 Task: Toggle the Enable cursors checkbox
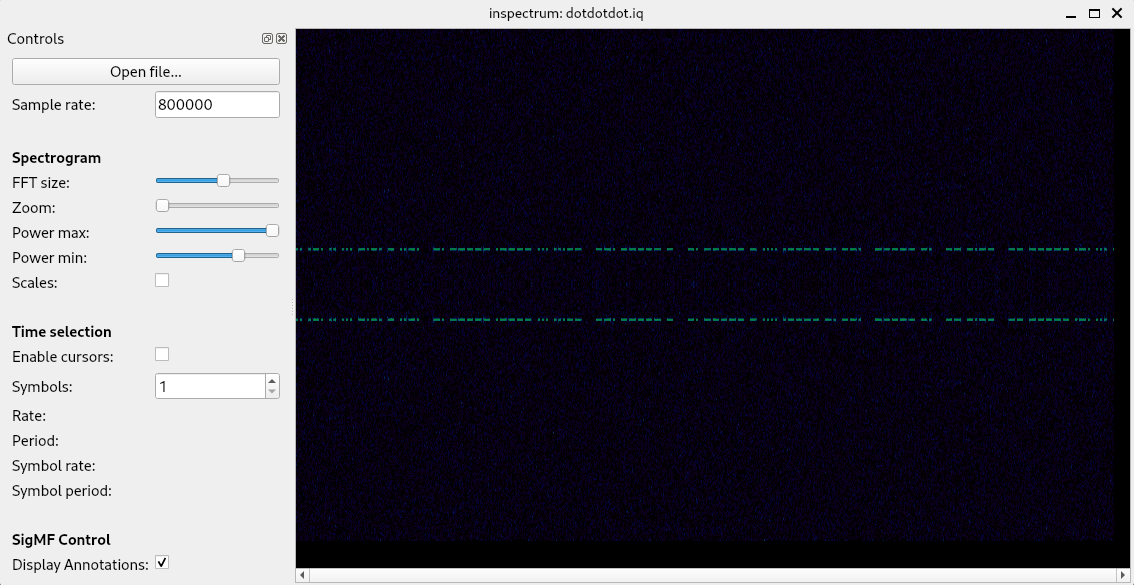[162, 355]
